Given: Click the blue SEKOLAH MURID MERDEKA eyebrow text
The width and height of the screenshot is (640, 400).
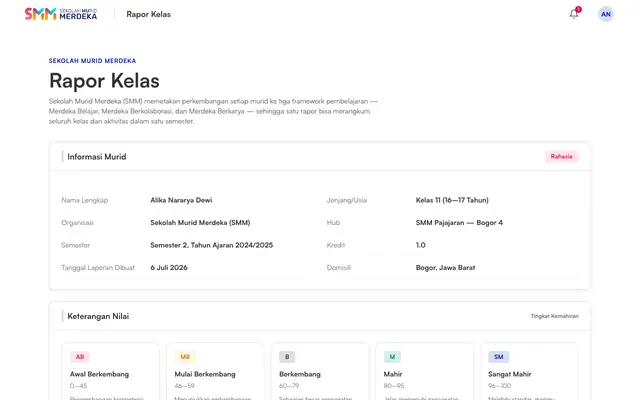Looking at the screenshot, I should pos(92,60).
